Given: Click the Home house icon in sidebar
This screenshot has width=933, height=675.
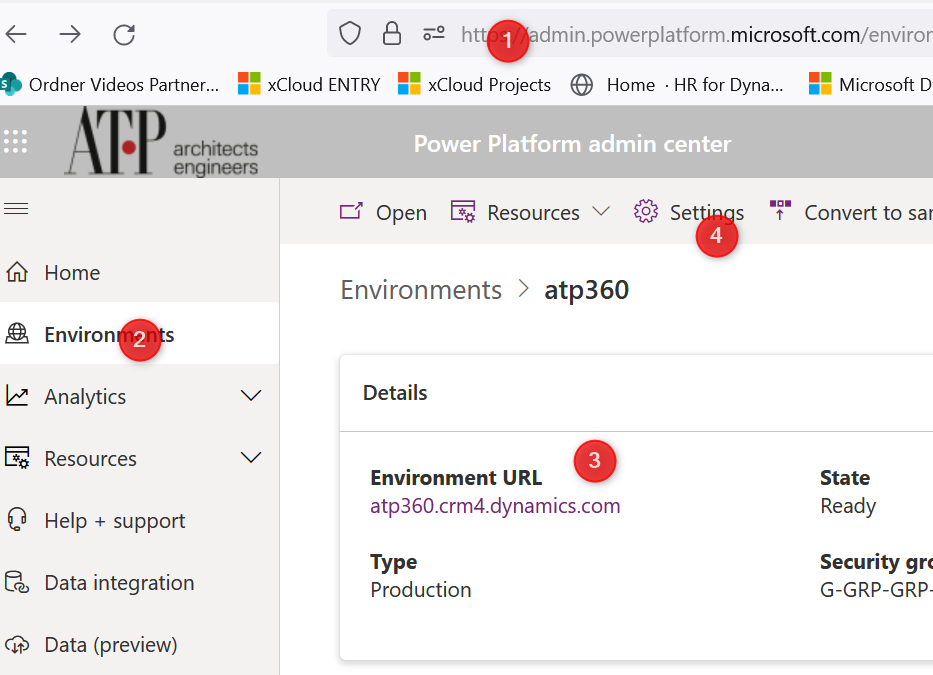Looking at the screenshot, I should tap(17, 272).
